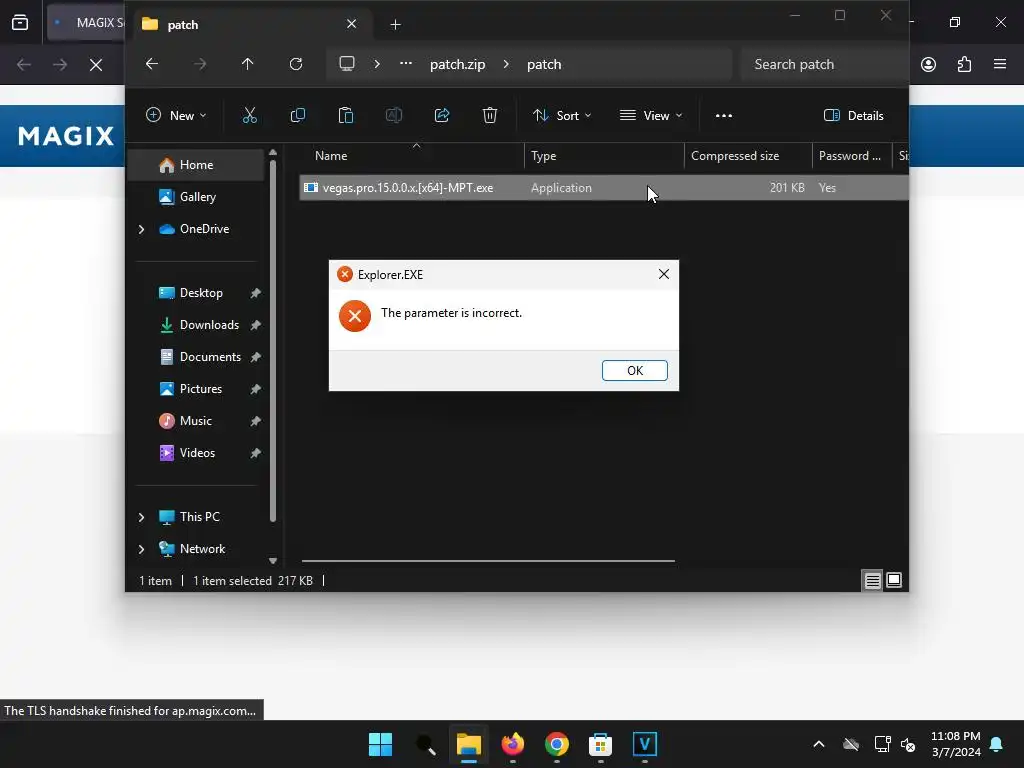Viewport: 1024px width, 768px height.
Task: Click the Rename icon in toolbar
Action: pos(394,116)
